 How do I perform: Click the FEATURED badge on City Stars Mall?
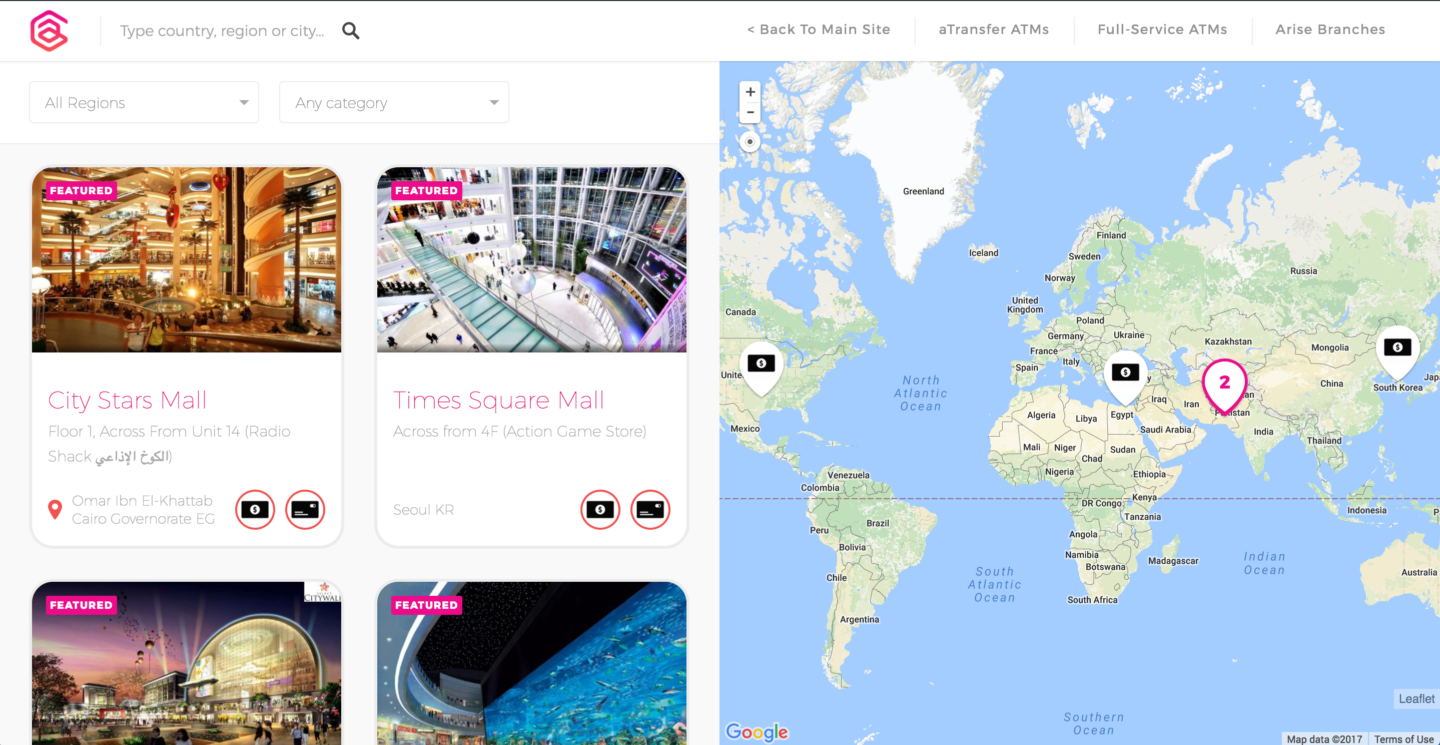[81, 191]
